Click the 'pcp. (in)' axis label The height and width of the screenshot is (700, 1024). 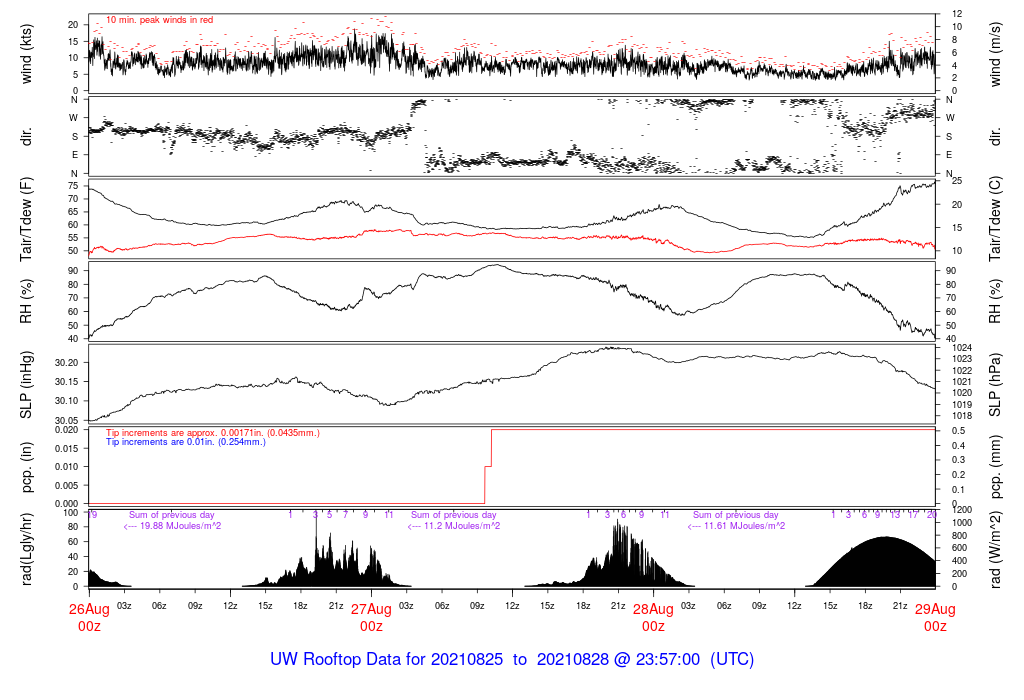26,467
